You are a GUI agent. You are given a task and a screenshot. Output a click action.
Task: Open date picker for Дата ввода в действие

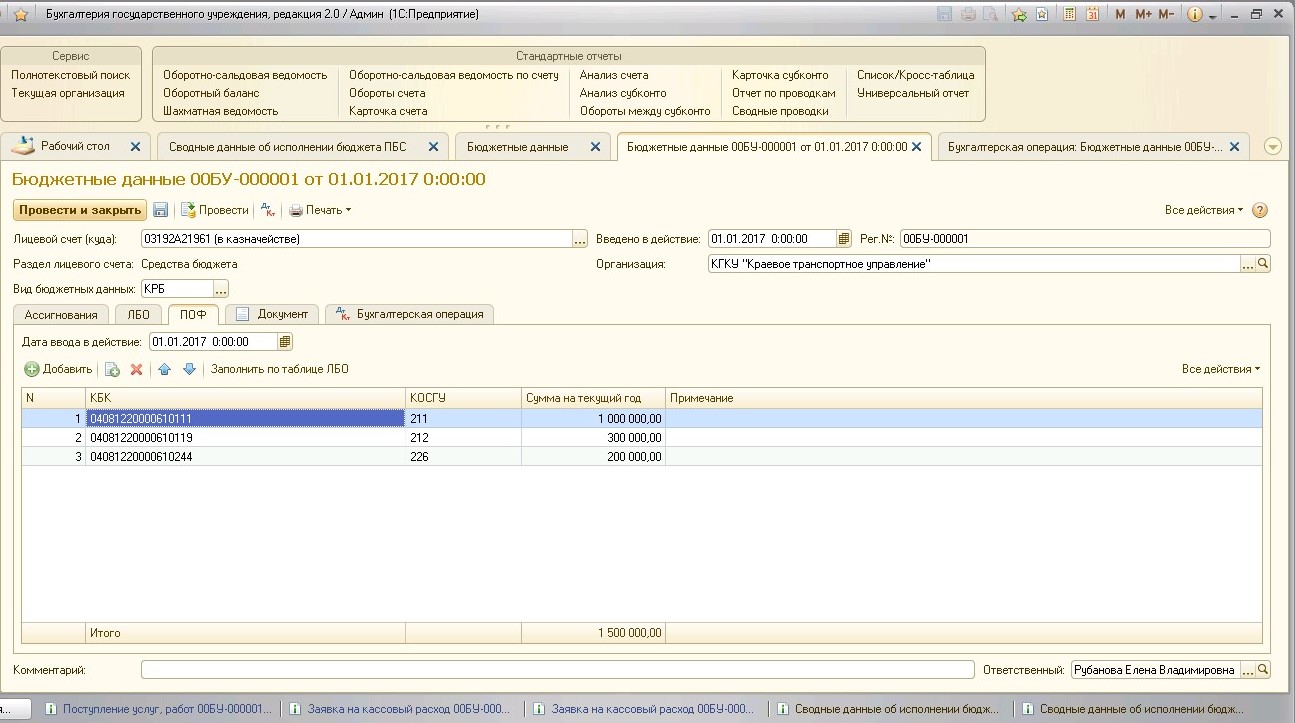(285, 342)
